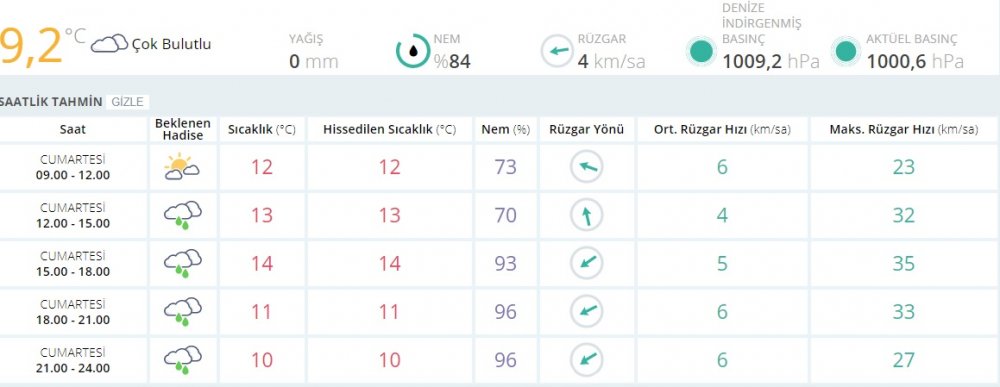Click wind direction arrow for 12.00 - 15.00 row
This screenshot has width=1000, height=387.
point(586,215)
